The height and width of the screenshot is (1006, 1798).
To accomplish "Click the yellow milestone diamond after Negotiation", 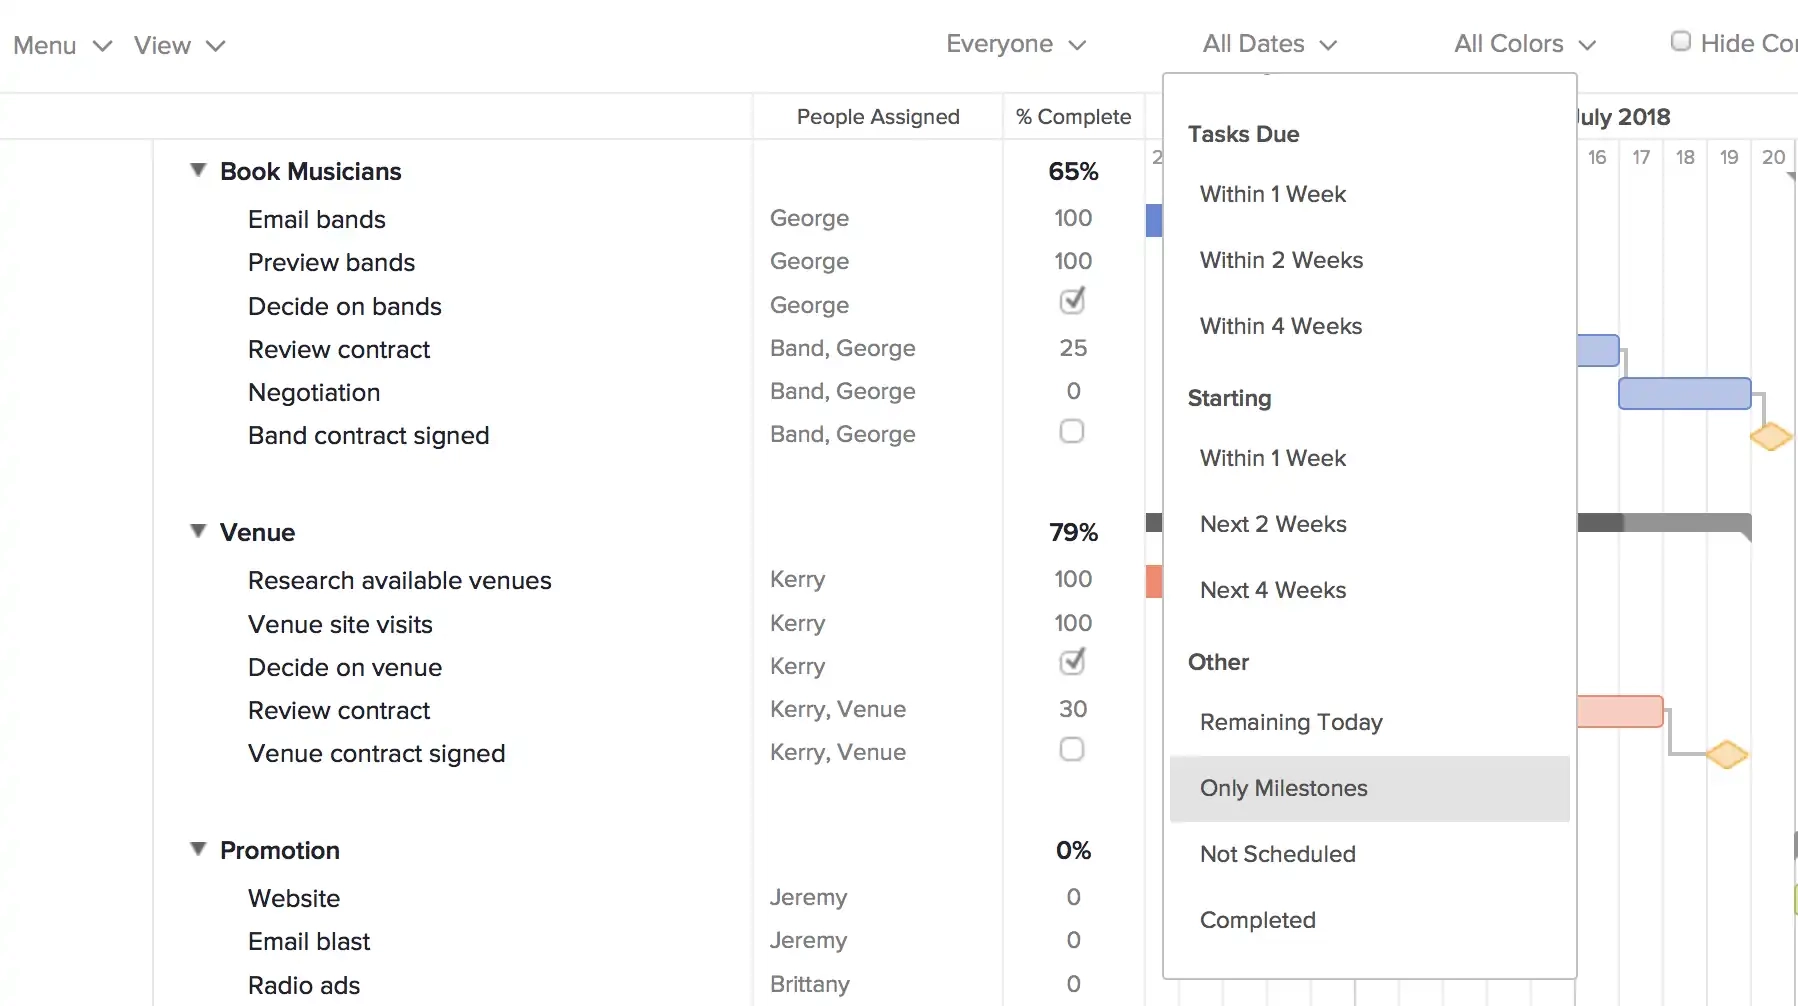I will (1770, 436).
